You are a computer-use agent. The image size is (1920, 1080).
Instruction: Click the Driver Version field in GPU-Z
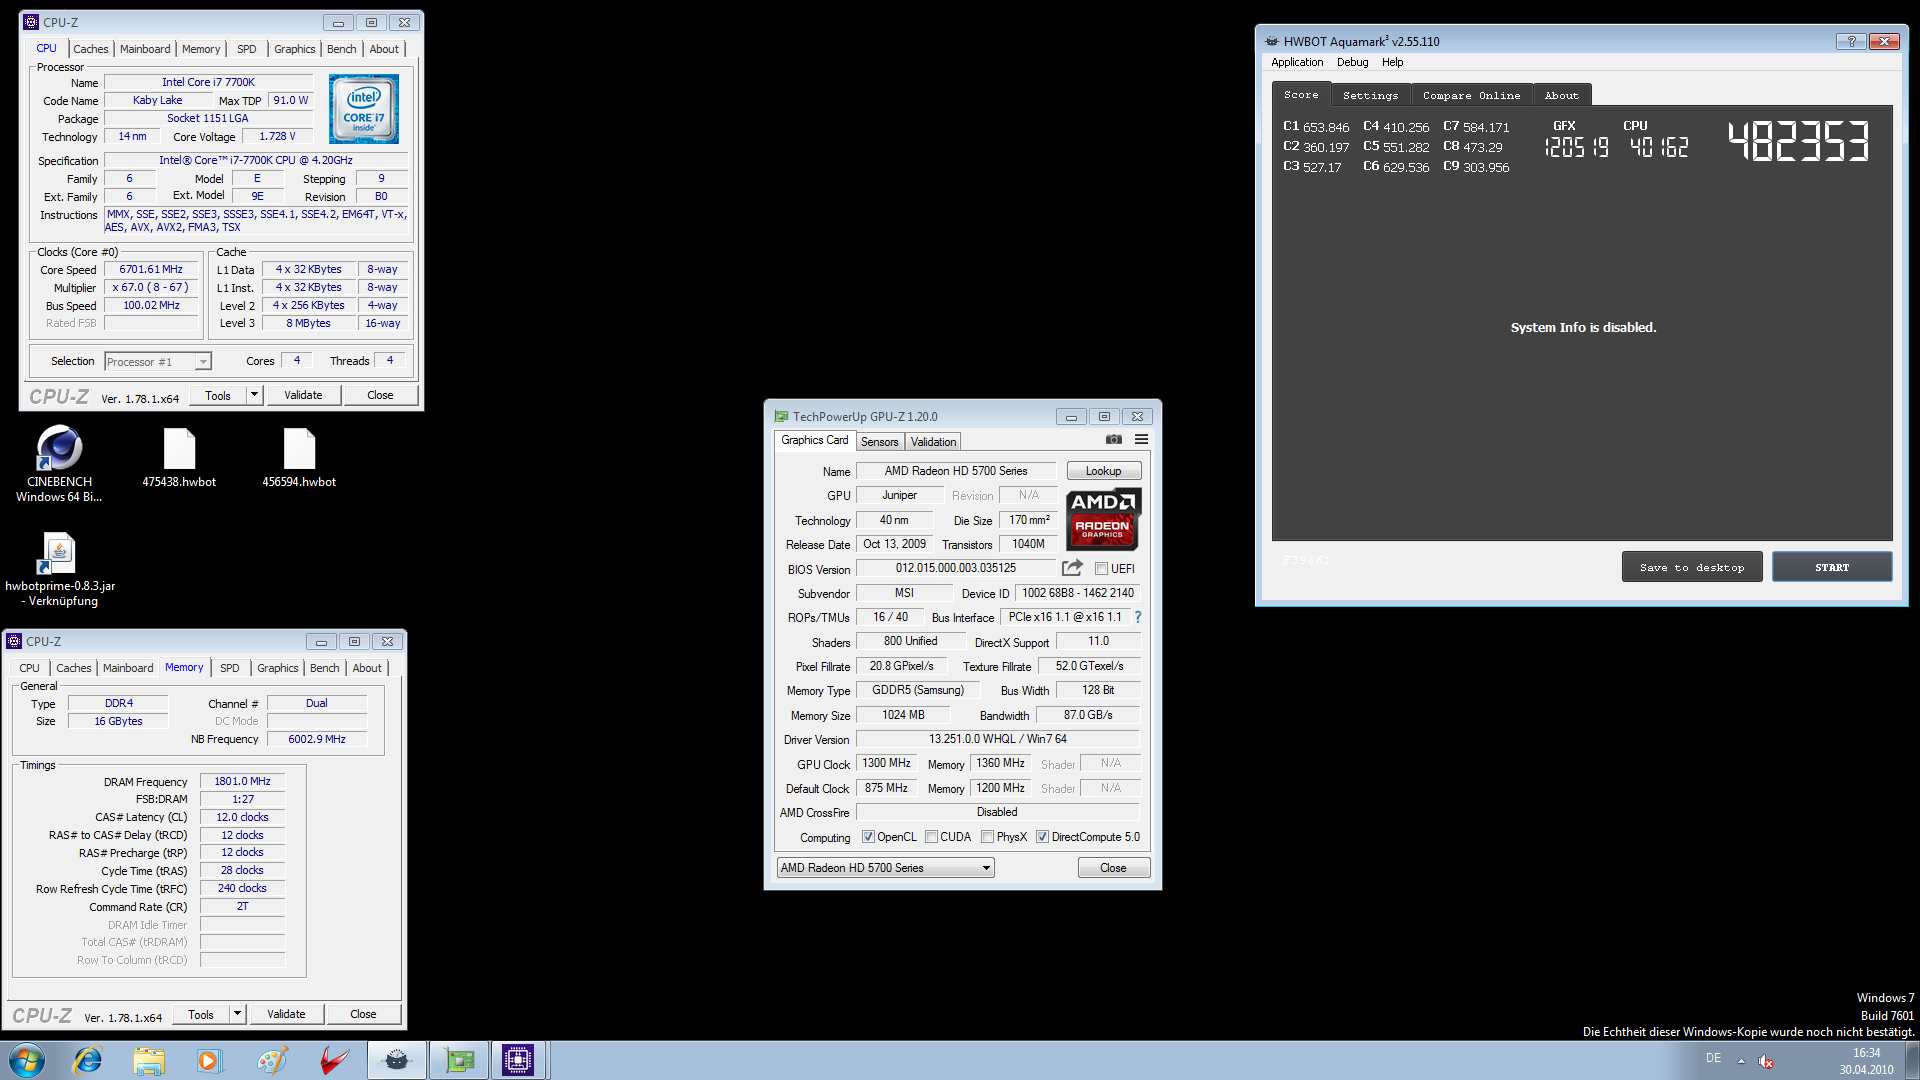[x=997, y=739]
